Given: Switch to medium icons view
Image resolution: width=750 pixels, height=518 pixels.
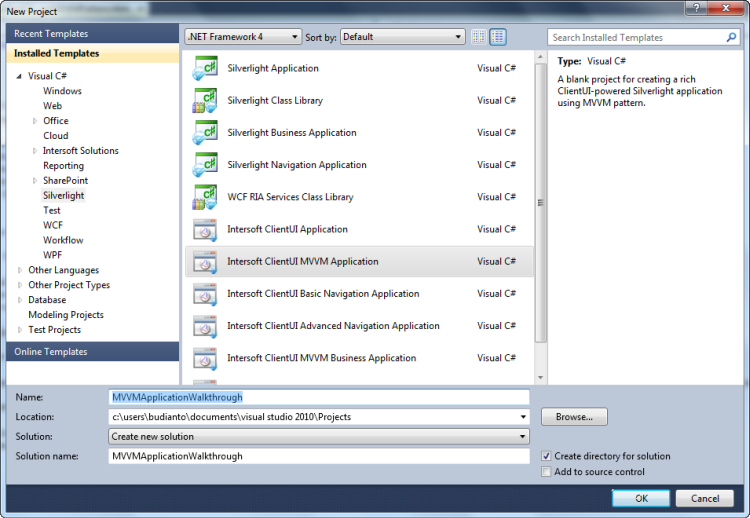Looking at the screenshot, I should pyautogui.click(x=498, y=37).
